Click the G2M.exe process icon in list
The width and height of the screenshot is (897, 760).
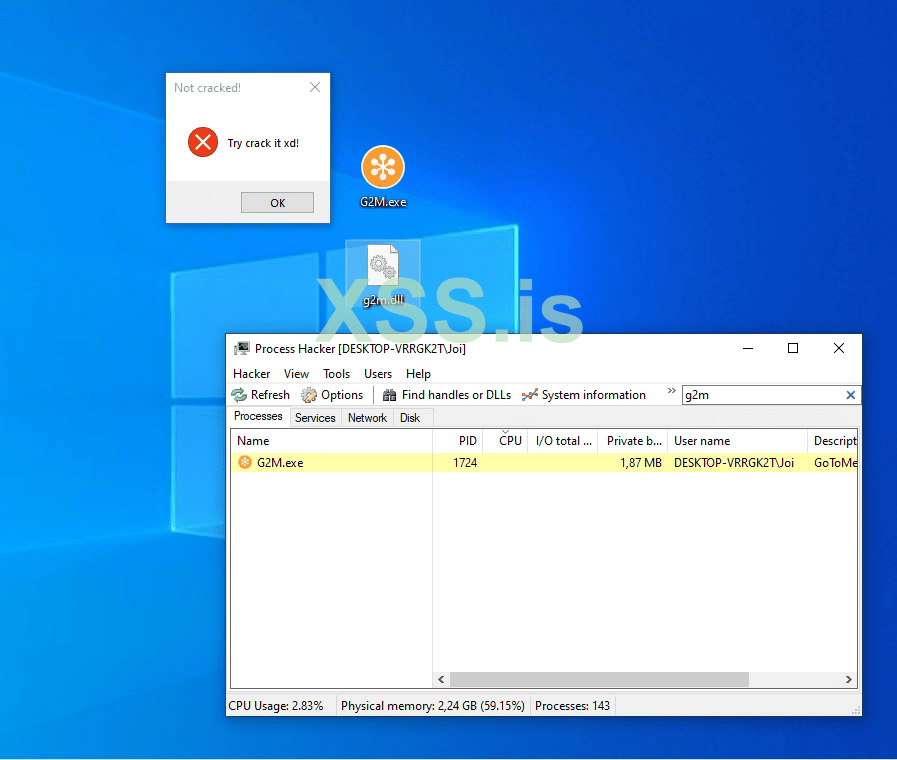[245, 462]
